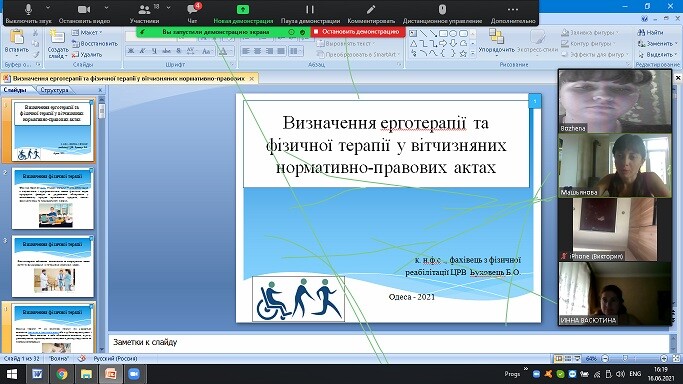Select oval shape in gallery
683x384 pixels.
point(453,33)
